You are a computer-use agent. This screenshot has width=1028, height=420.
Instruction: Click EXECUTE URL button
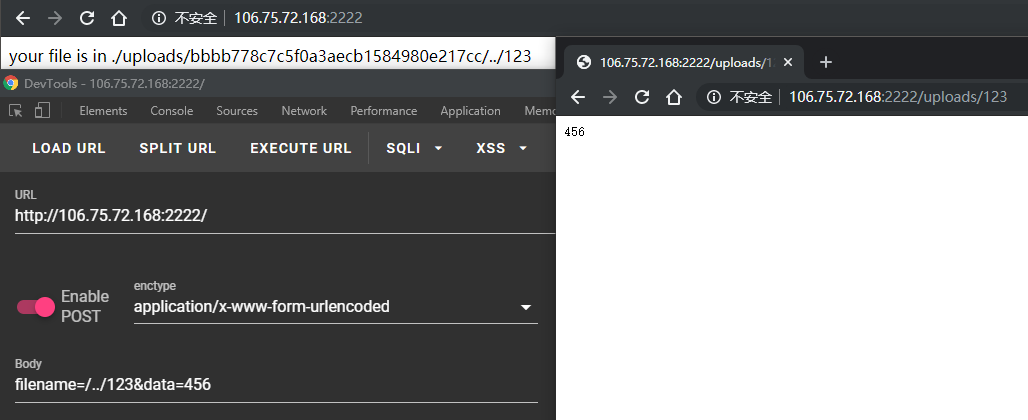click(301, 148)
